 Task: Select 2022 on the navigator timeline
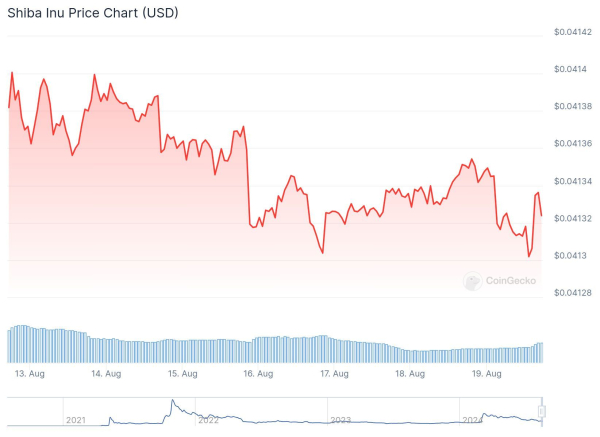208,421
